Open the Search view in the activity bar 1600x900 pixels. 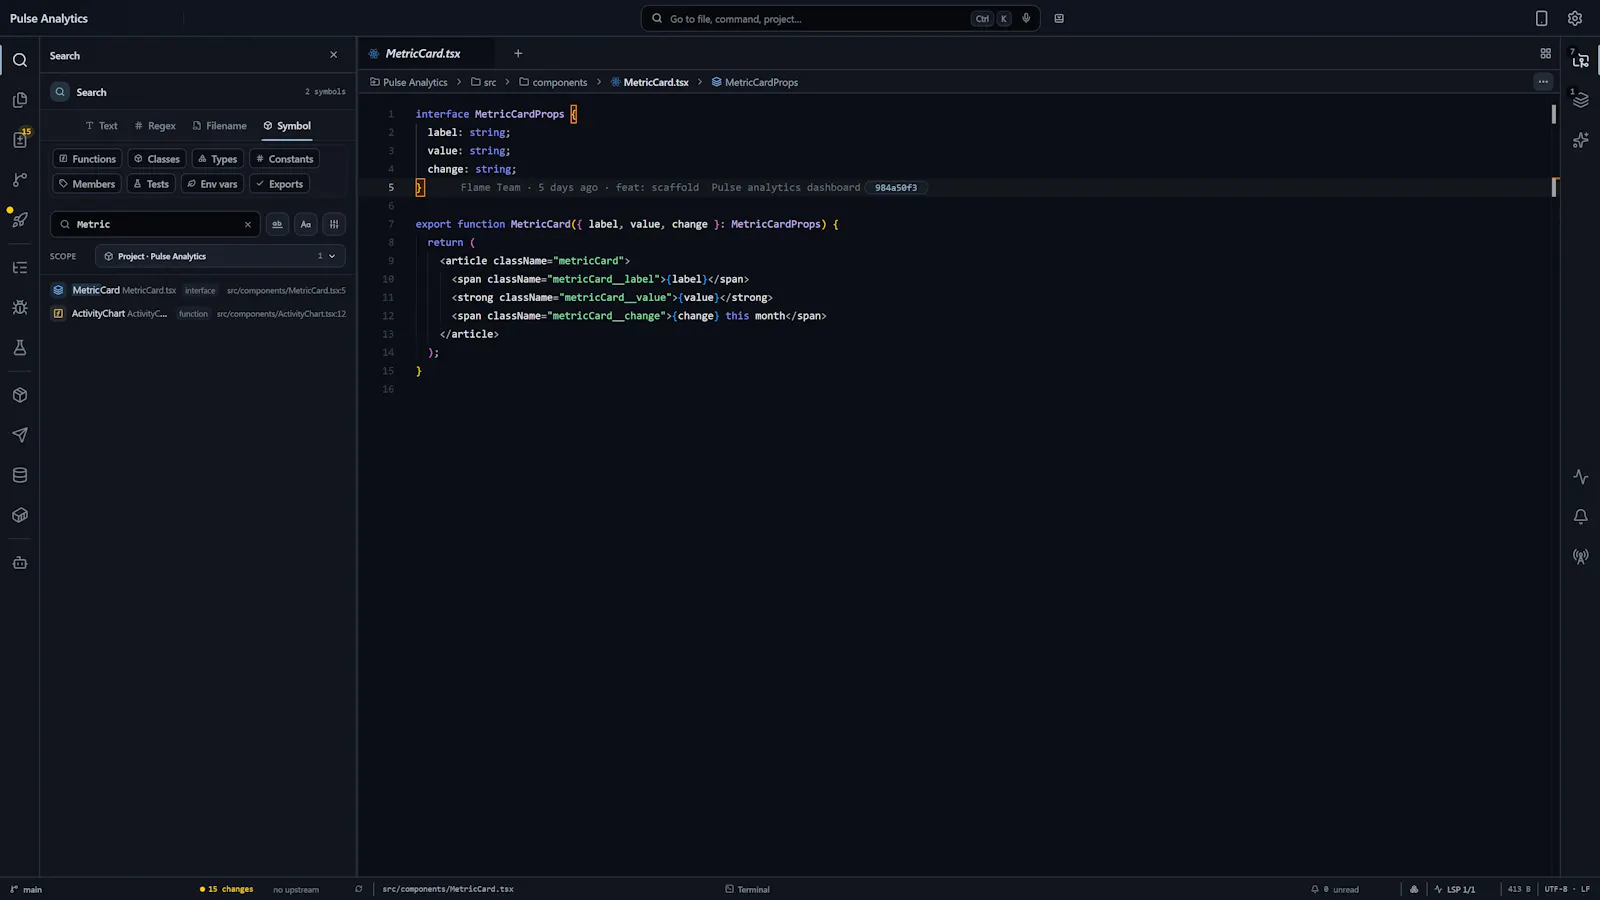coord(20,60)
